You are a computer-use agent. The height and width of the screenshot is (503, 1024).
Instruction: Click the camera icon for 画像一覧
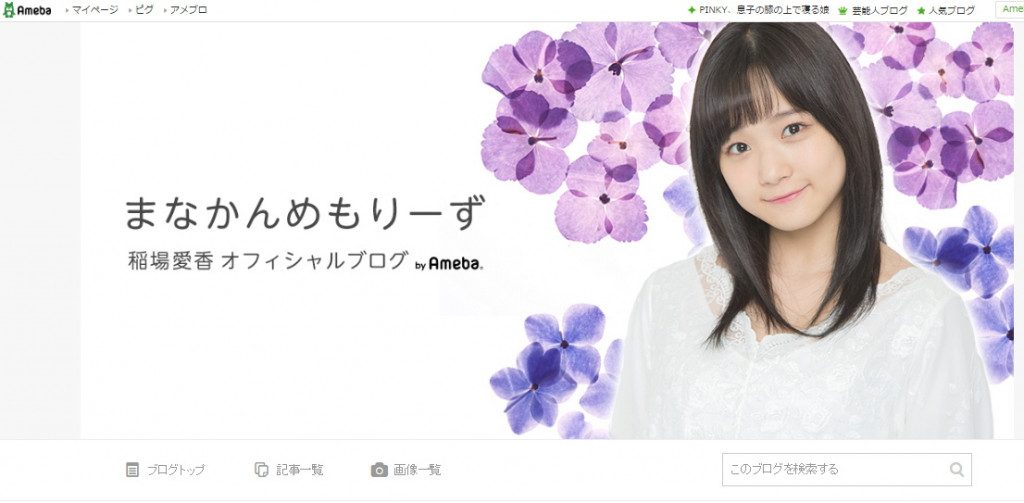(x=379, y=470)
